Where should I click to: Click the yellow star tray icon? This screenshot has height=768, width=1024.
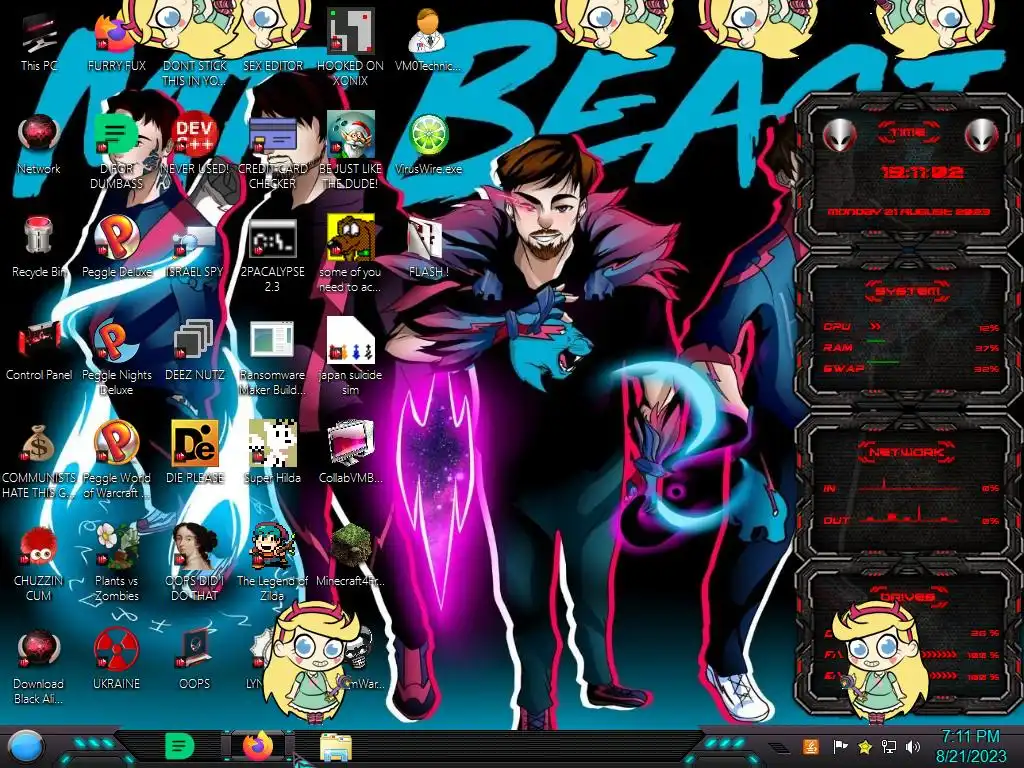pos(865,746)
